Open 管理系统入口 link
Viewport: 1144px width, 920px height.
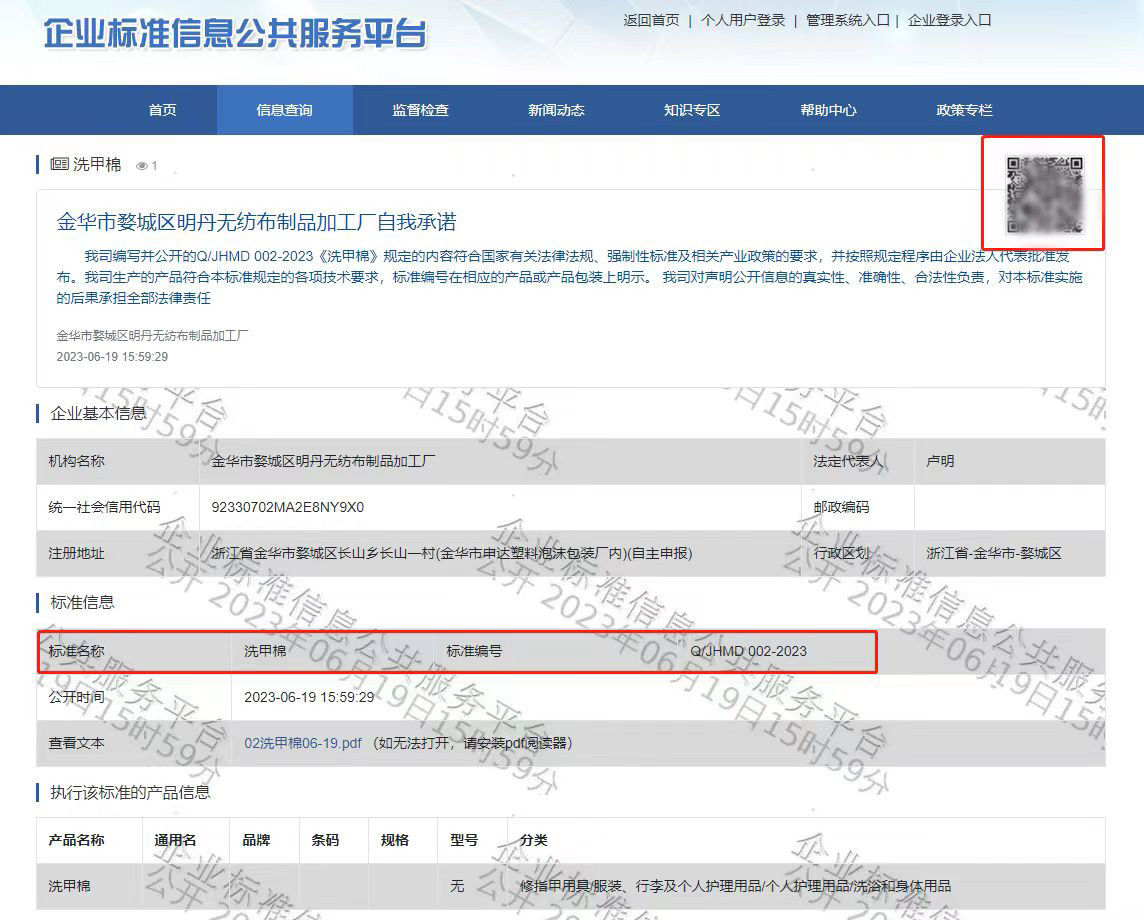click(848, 20)
